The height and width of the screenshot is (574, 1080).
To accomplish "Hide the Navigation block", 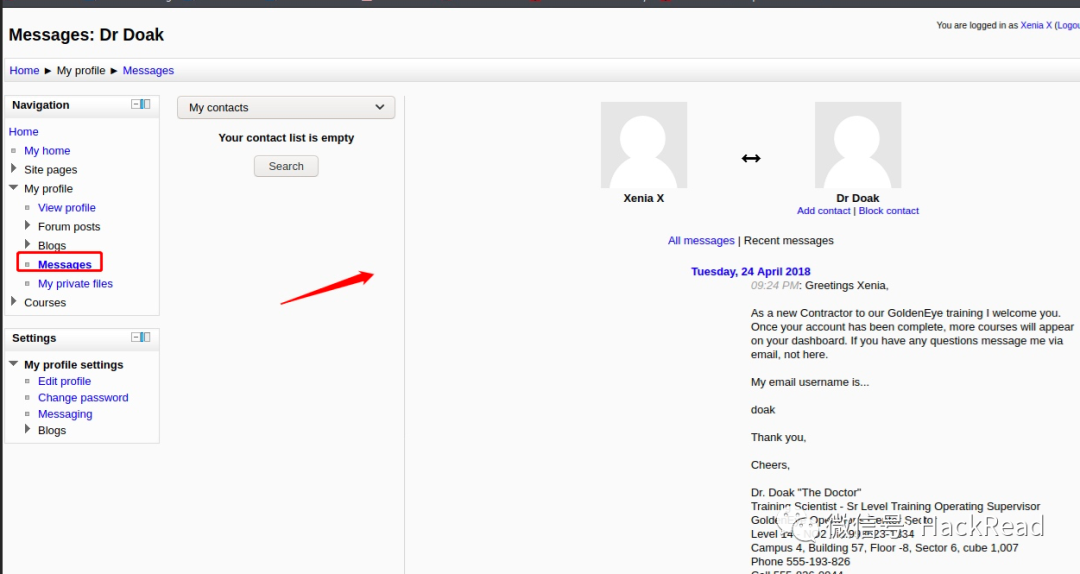I will [136, 104].
